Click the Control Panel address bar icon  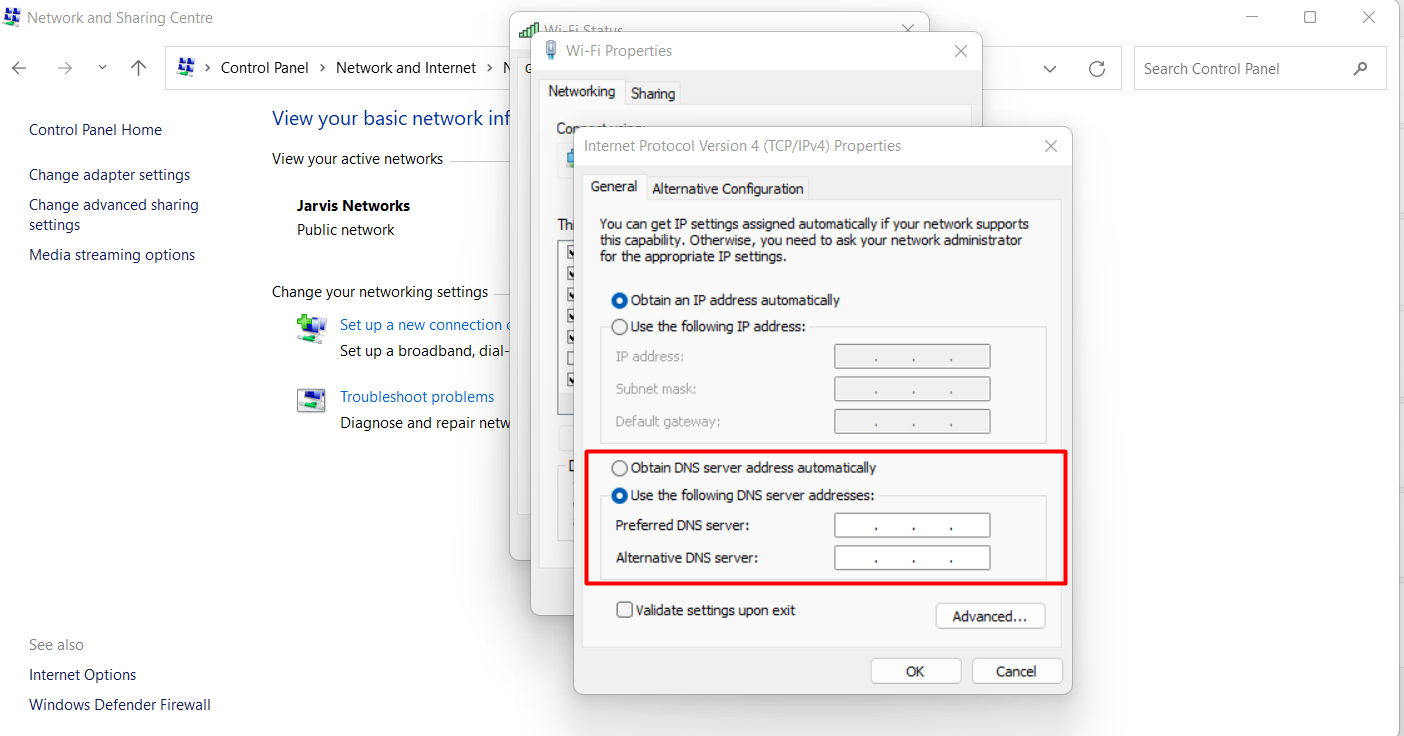pyautogui.click(x=186, y=68)
